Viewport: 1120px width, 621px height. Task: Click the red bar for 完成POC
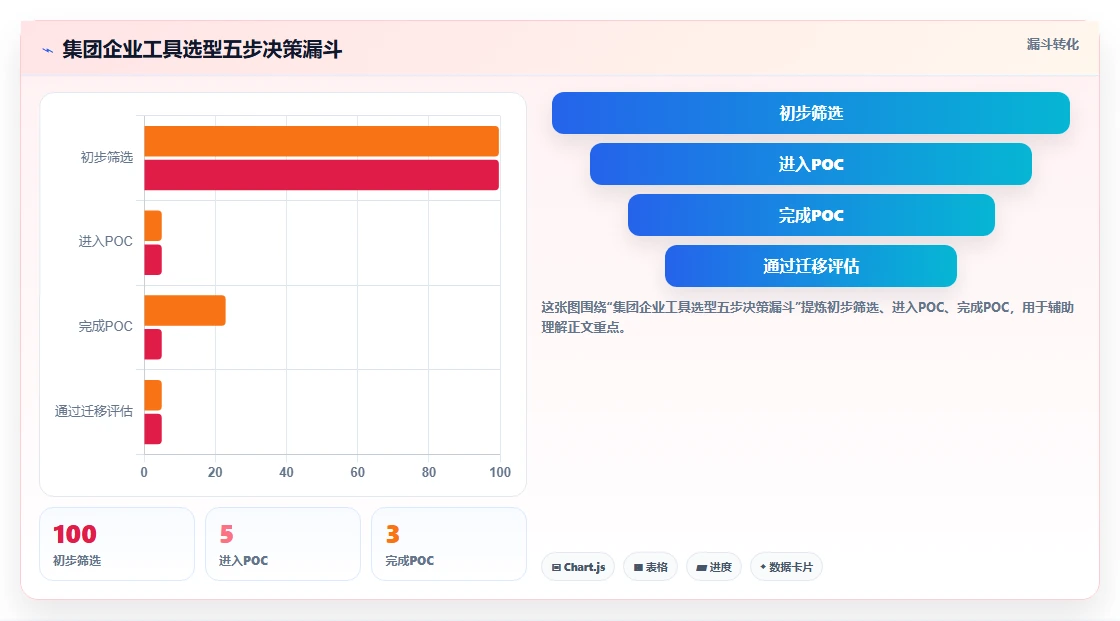pos(153,344)
